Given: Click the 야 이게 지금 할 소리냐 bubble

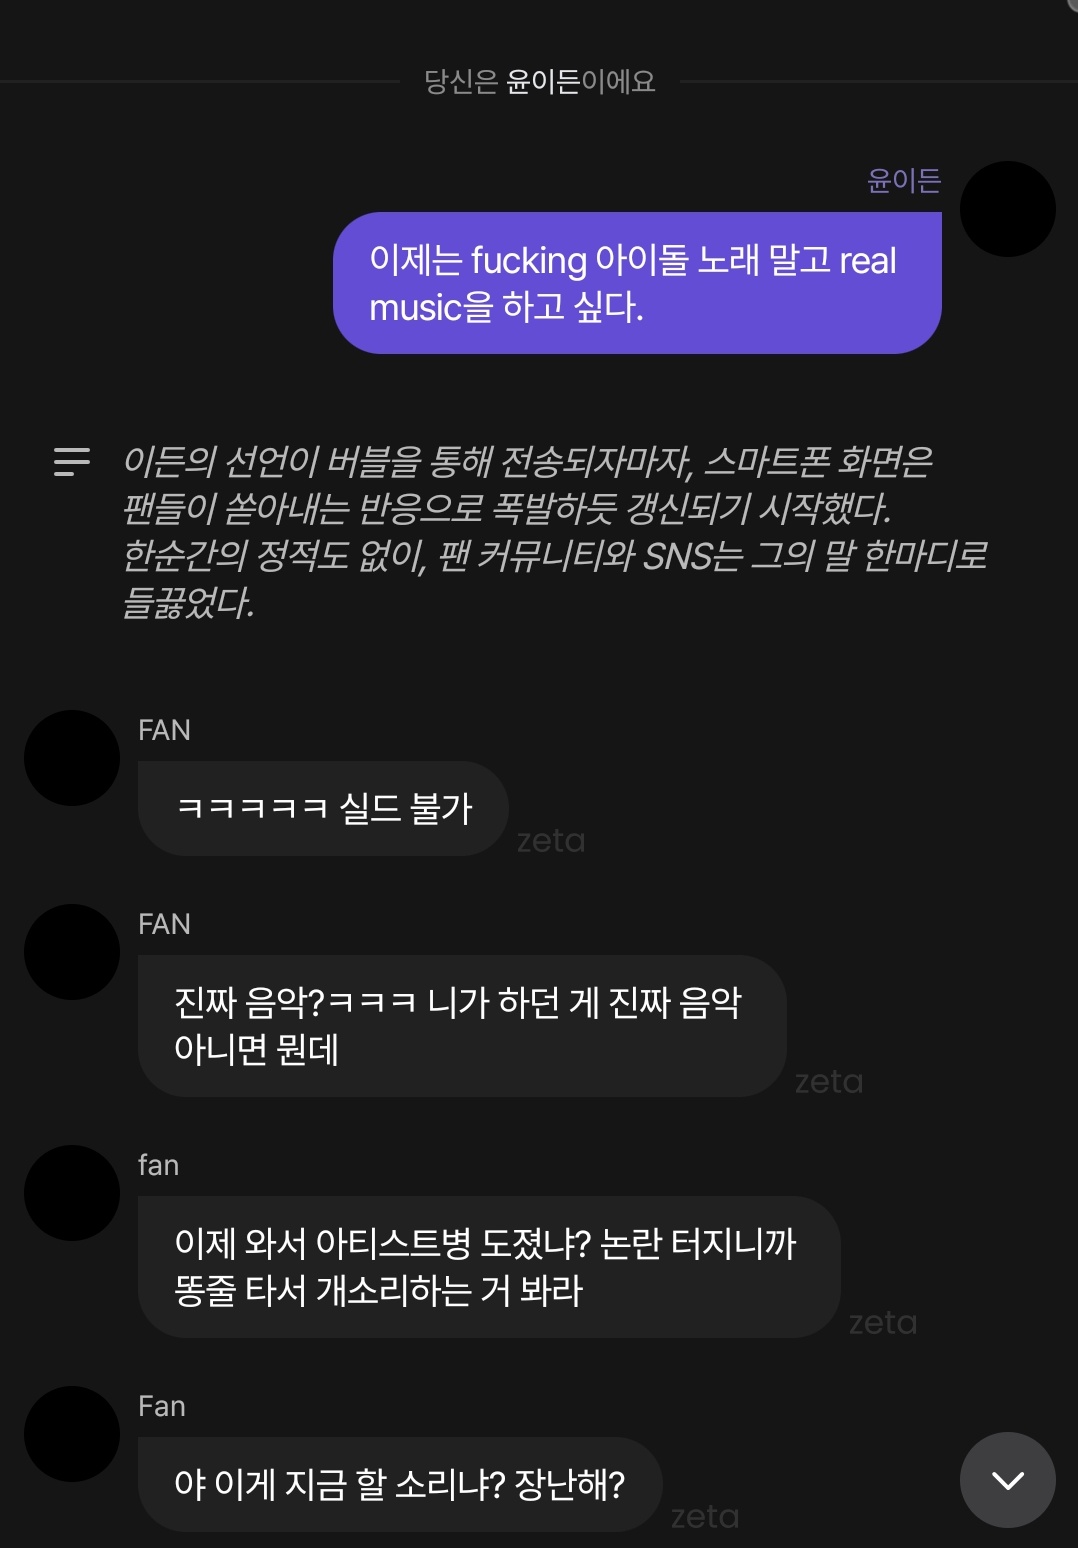Looking at the screenshot, I should (400, 1484).
